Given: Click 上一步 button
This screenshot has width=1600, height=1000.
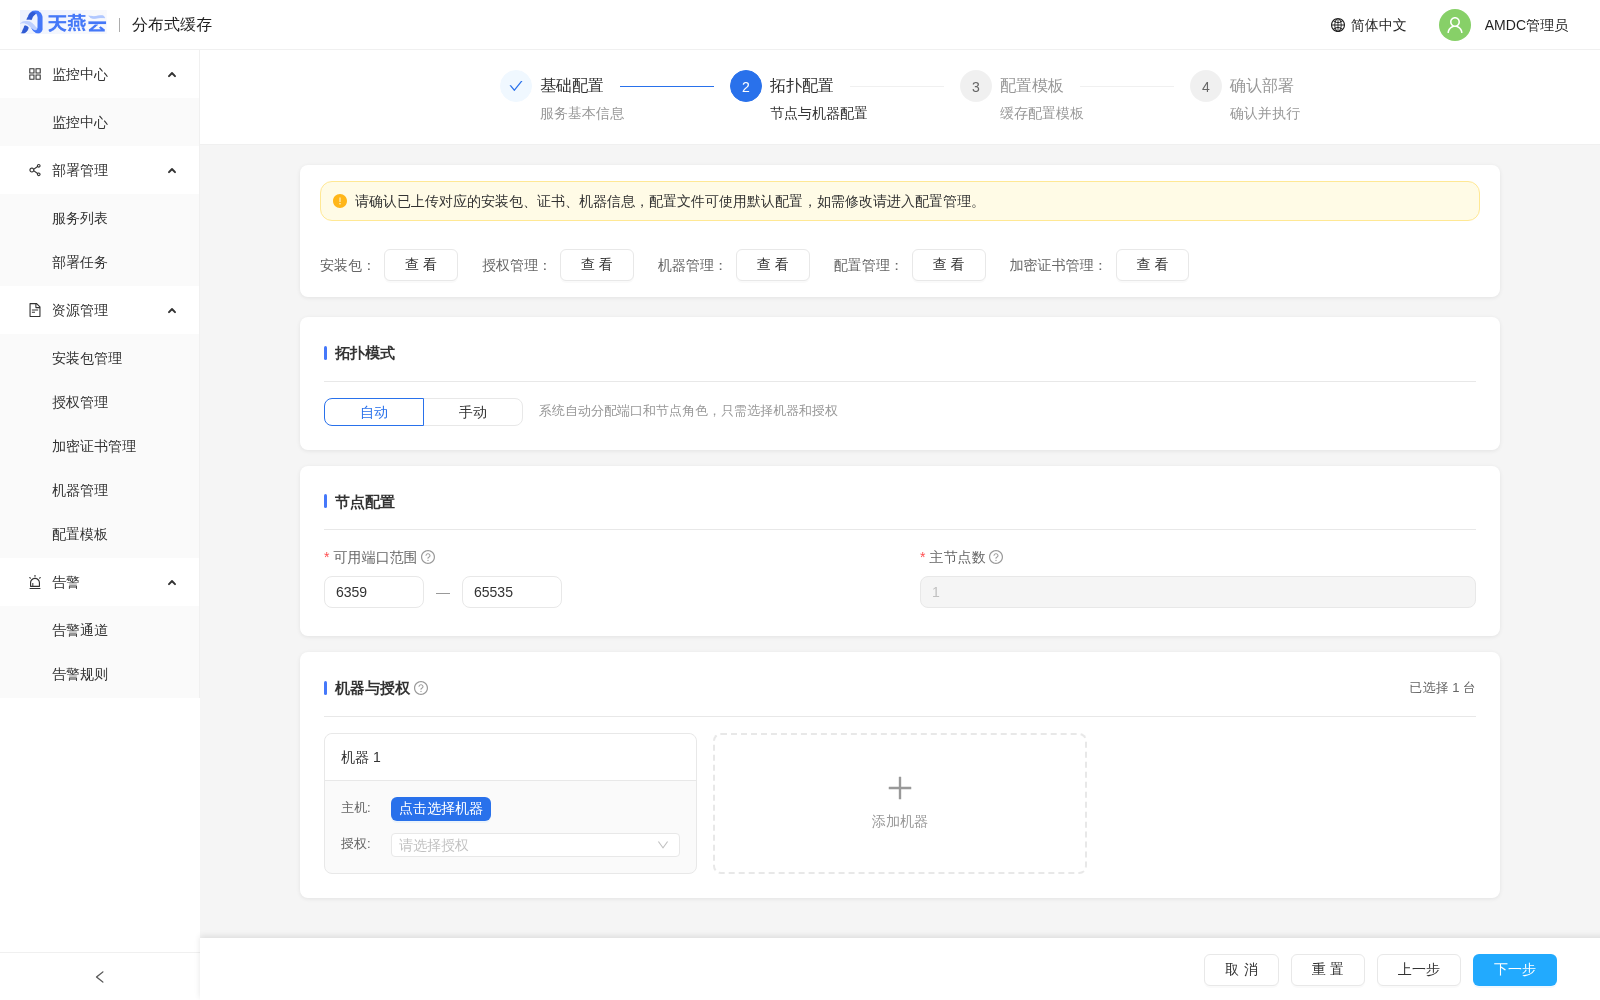Looking at the screenshot, I should click(1419, 970).
